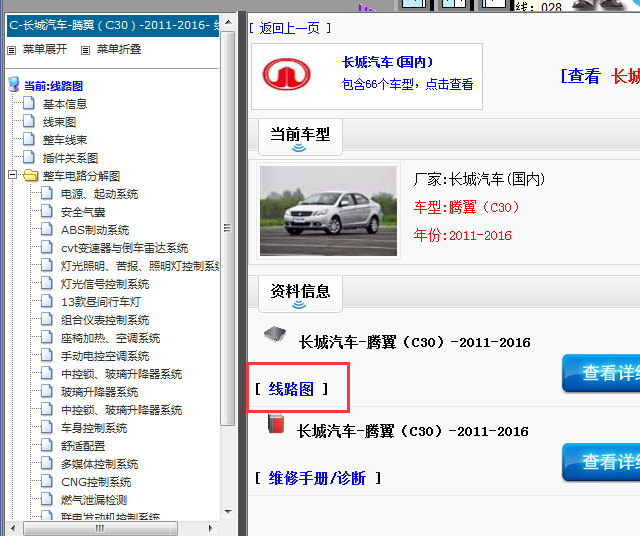Click tree panel vertical scrollbar thumb
The height and width of the screenshot is (536, 640).
(228, 228)
